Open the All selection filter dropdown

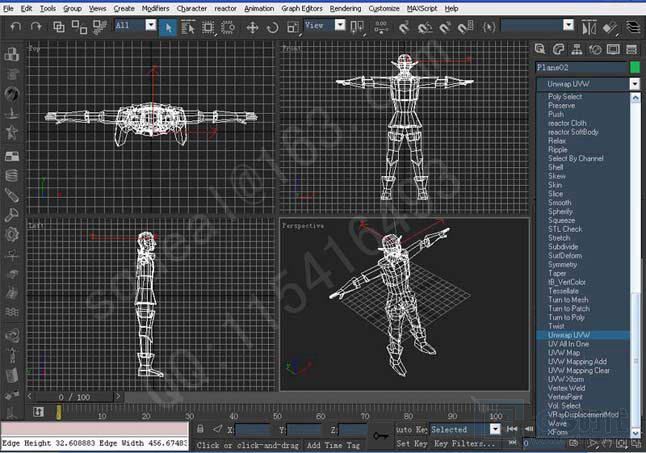click(151, 26)
